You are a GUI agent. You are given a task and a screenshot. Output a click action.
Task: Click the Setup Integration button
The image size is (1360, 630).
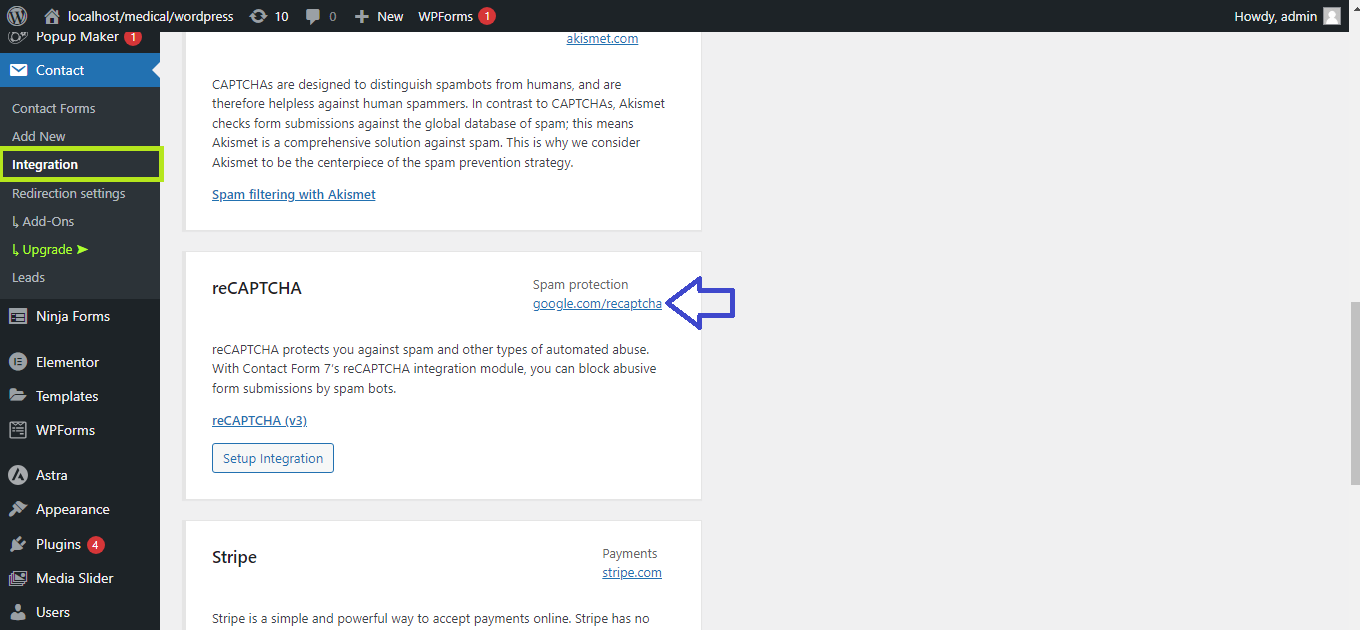pos(273,458)
